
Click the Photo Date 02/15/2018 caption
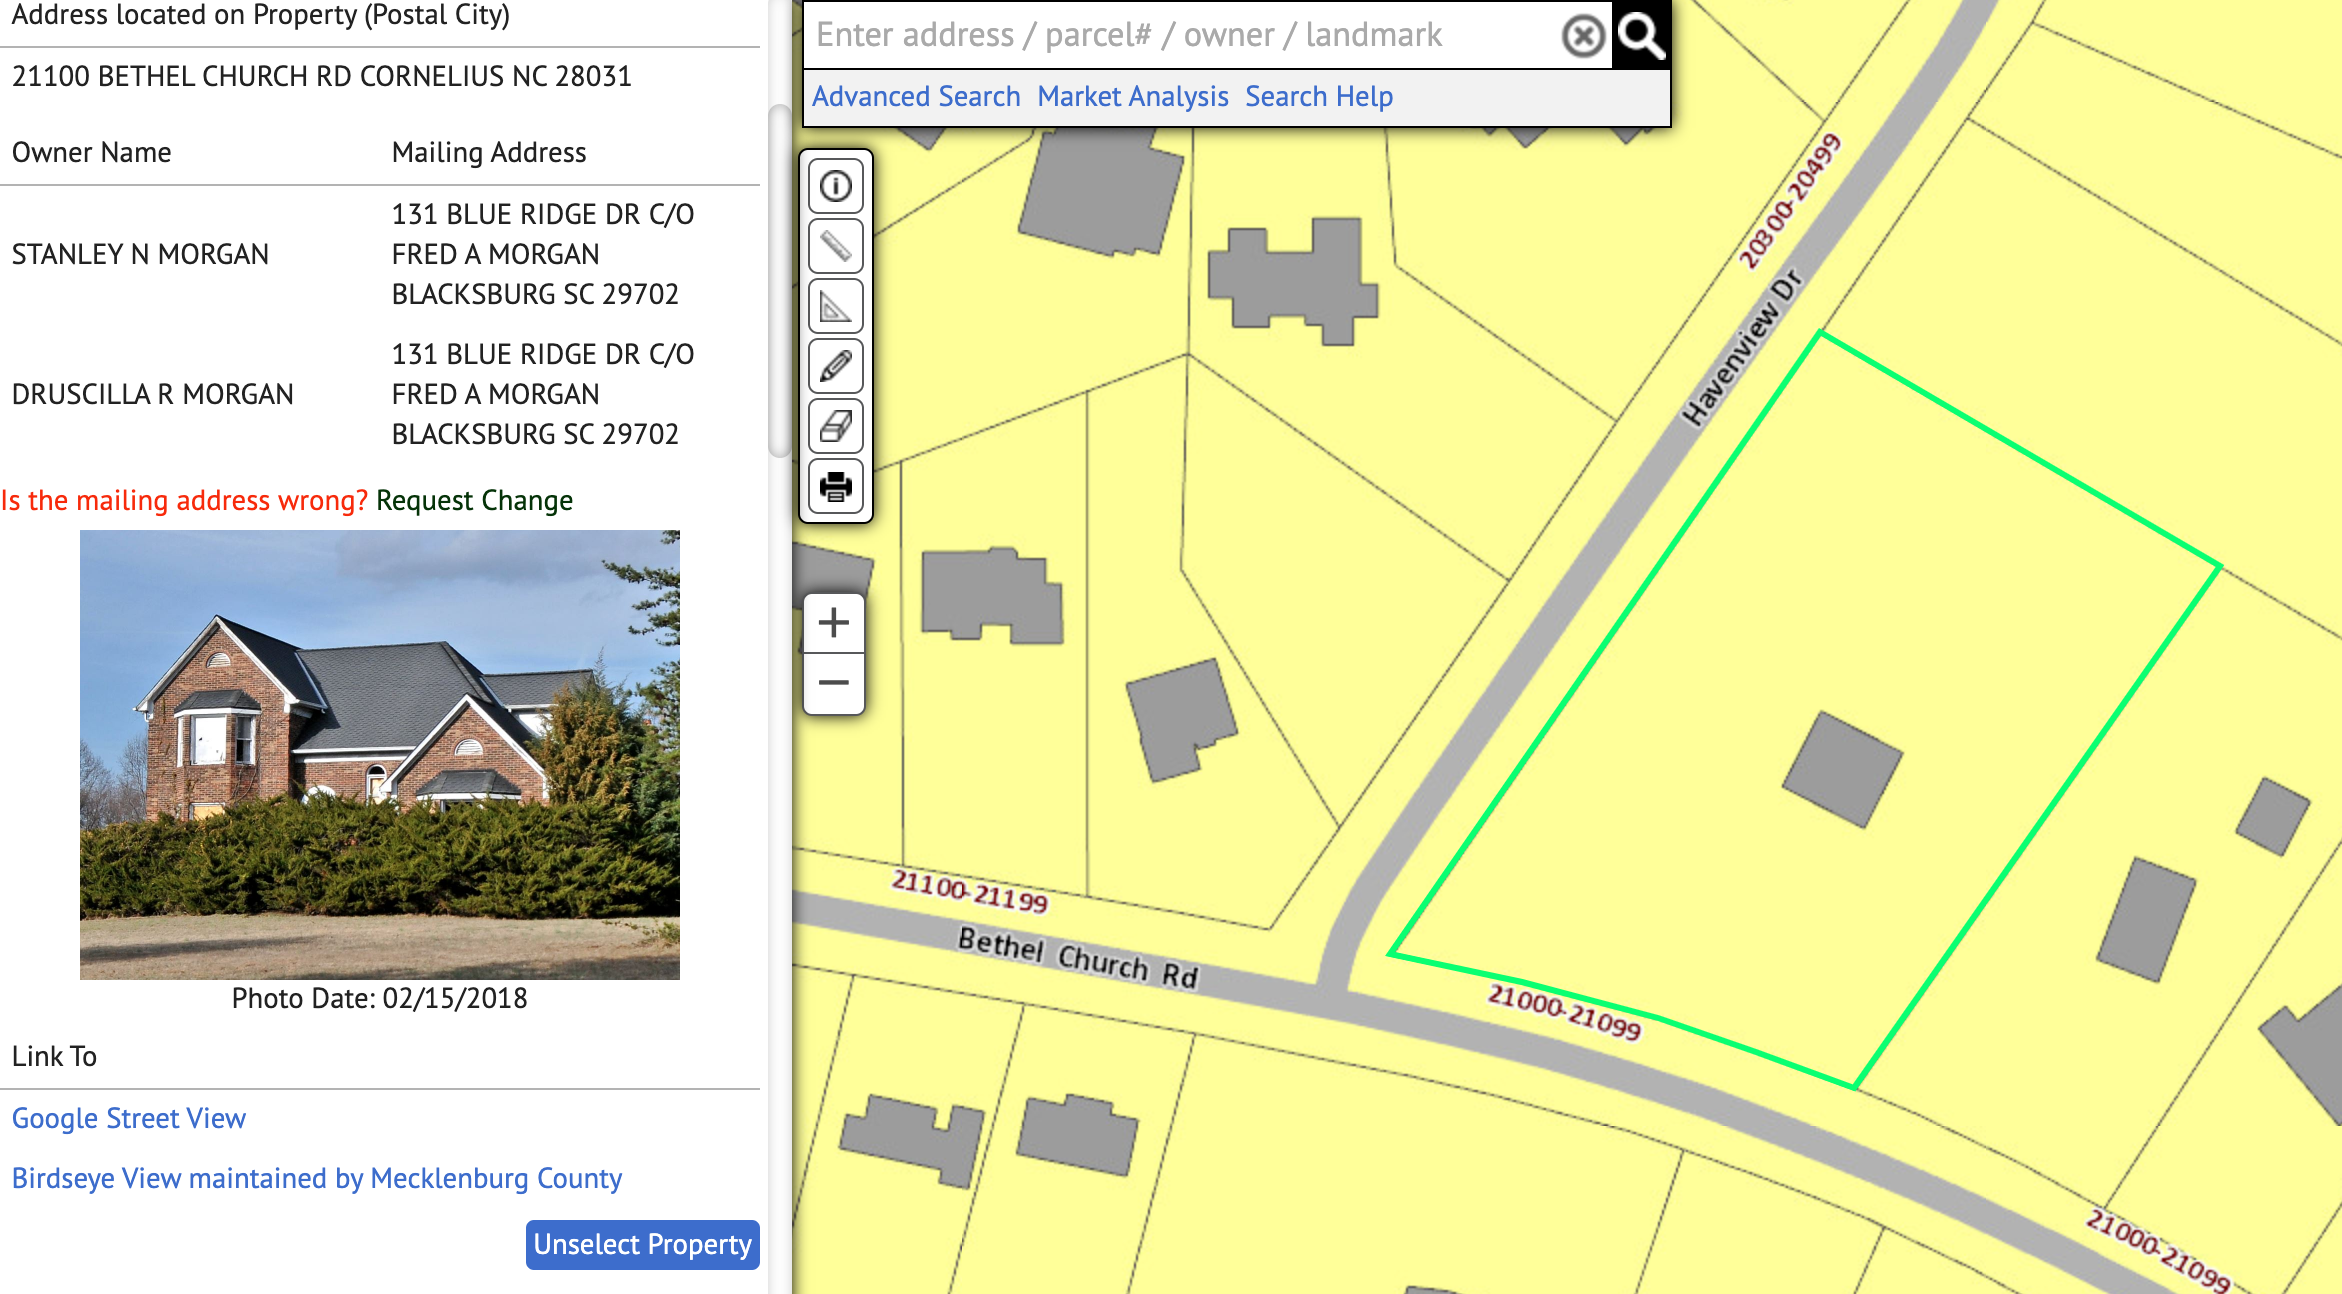point(380,998)
